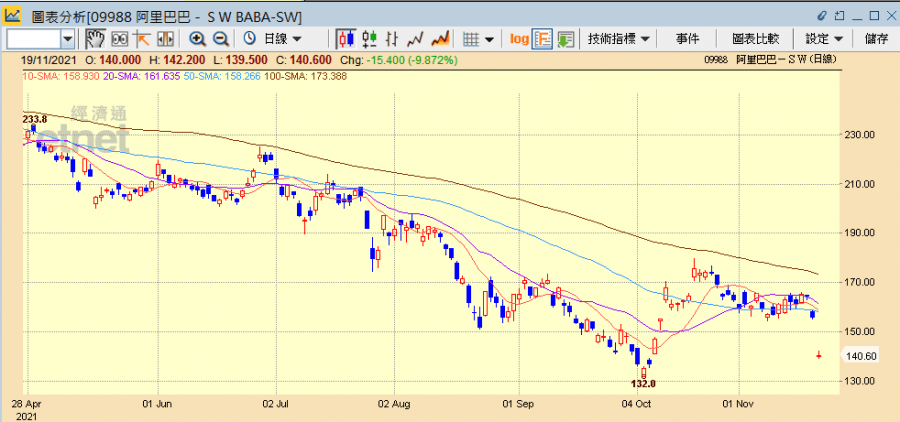Switch to line chart style
The width and height of the screenshot is (900, 422).
click(x=415, y=39)
